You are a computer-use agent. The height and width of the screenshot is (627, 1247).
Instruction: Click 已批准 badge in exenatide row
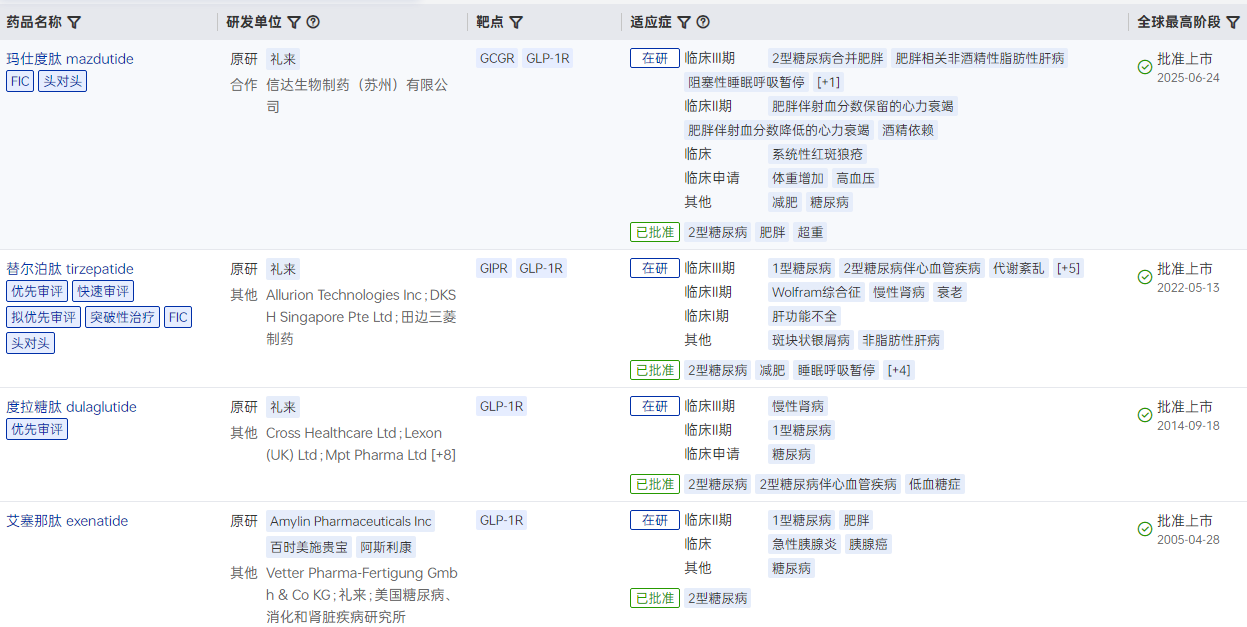pyautogui.click(x=655, y=598)
